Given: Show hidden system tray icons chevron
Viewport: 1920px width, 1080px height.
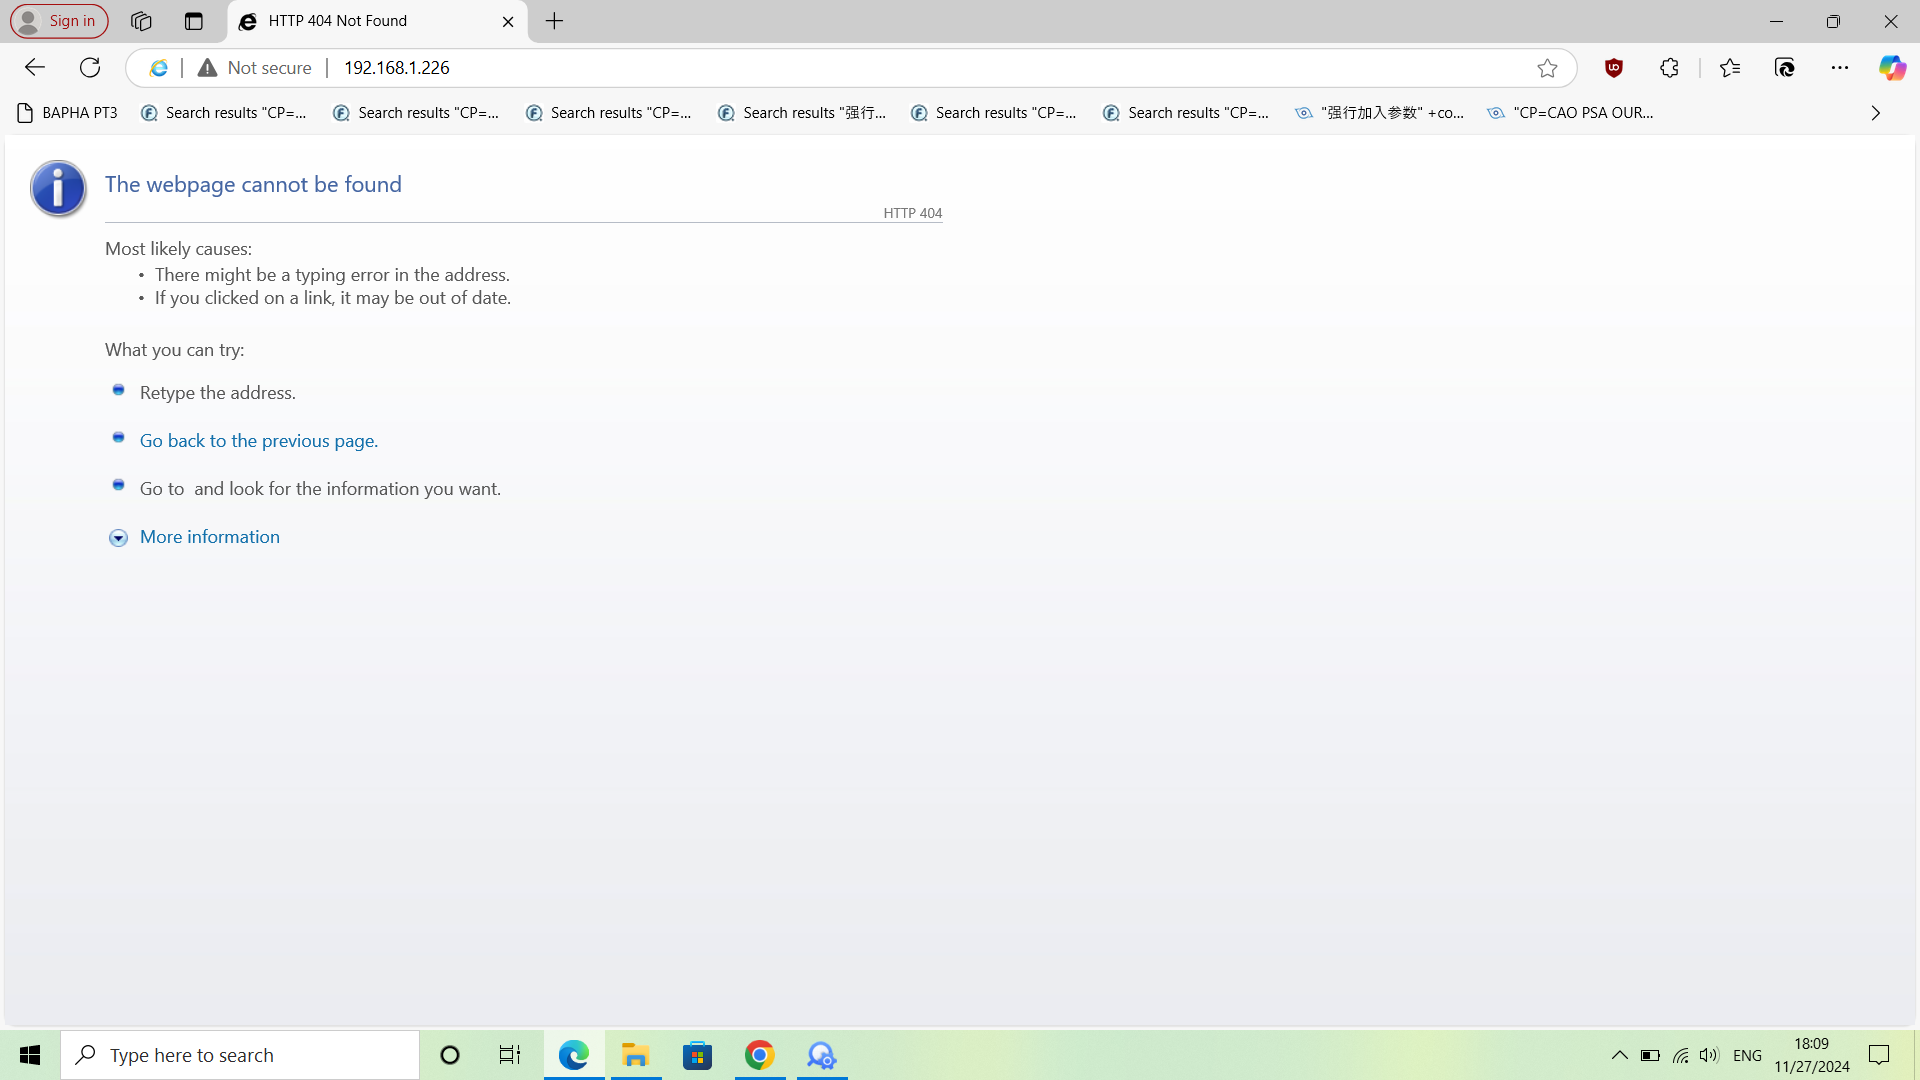Looking at the screenshot, I should [x=1619, y=1055].
